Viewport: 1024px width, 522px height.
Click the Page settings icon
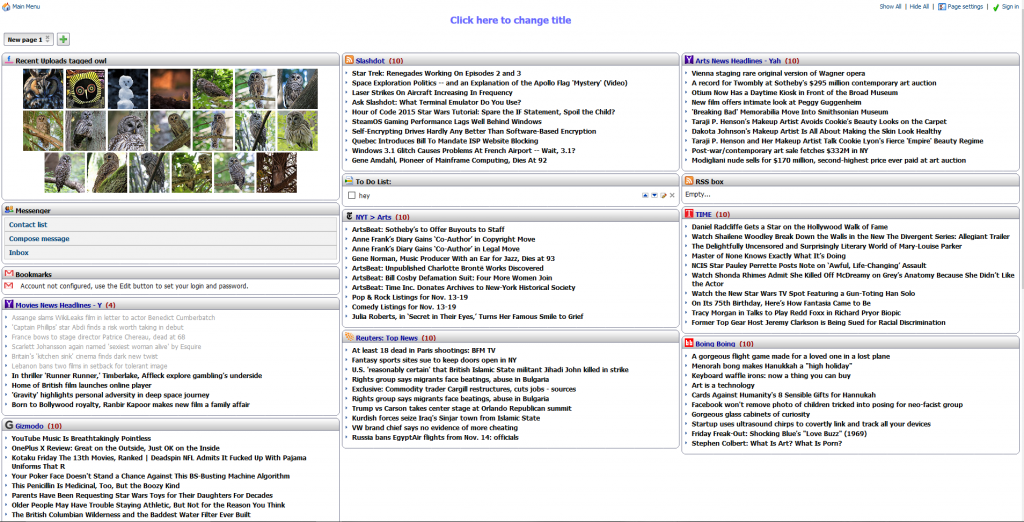(x=942, y=7)
